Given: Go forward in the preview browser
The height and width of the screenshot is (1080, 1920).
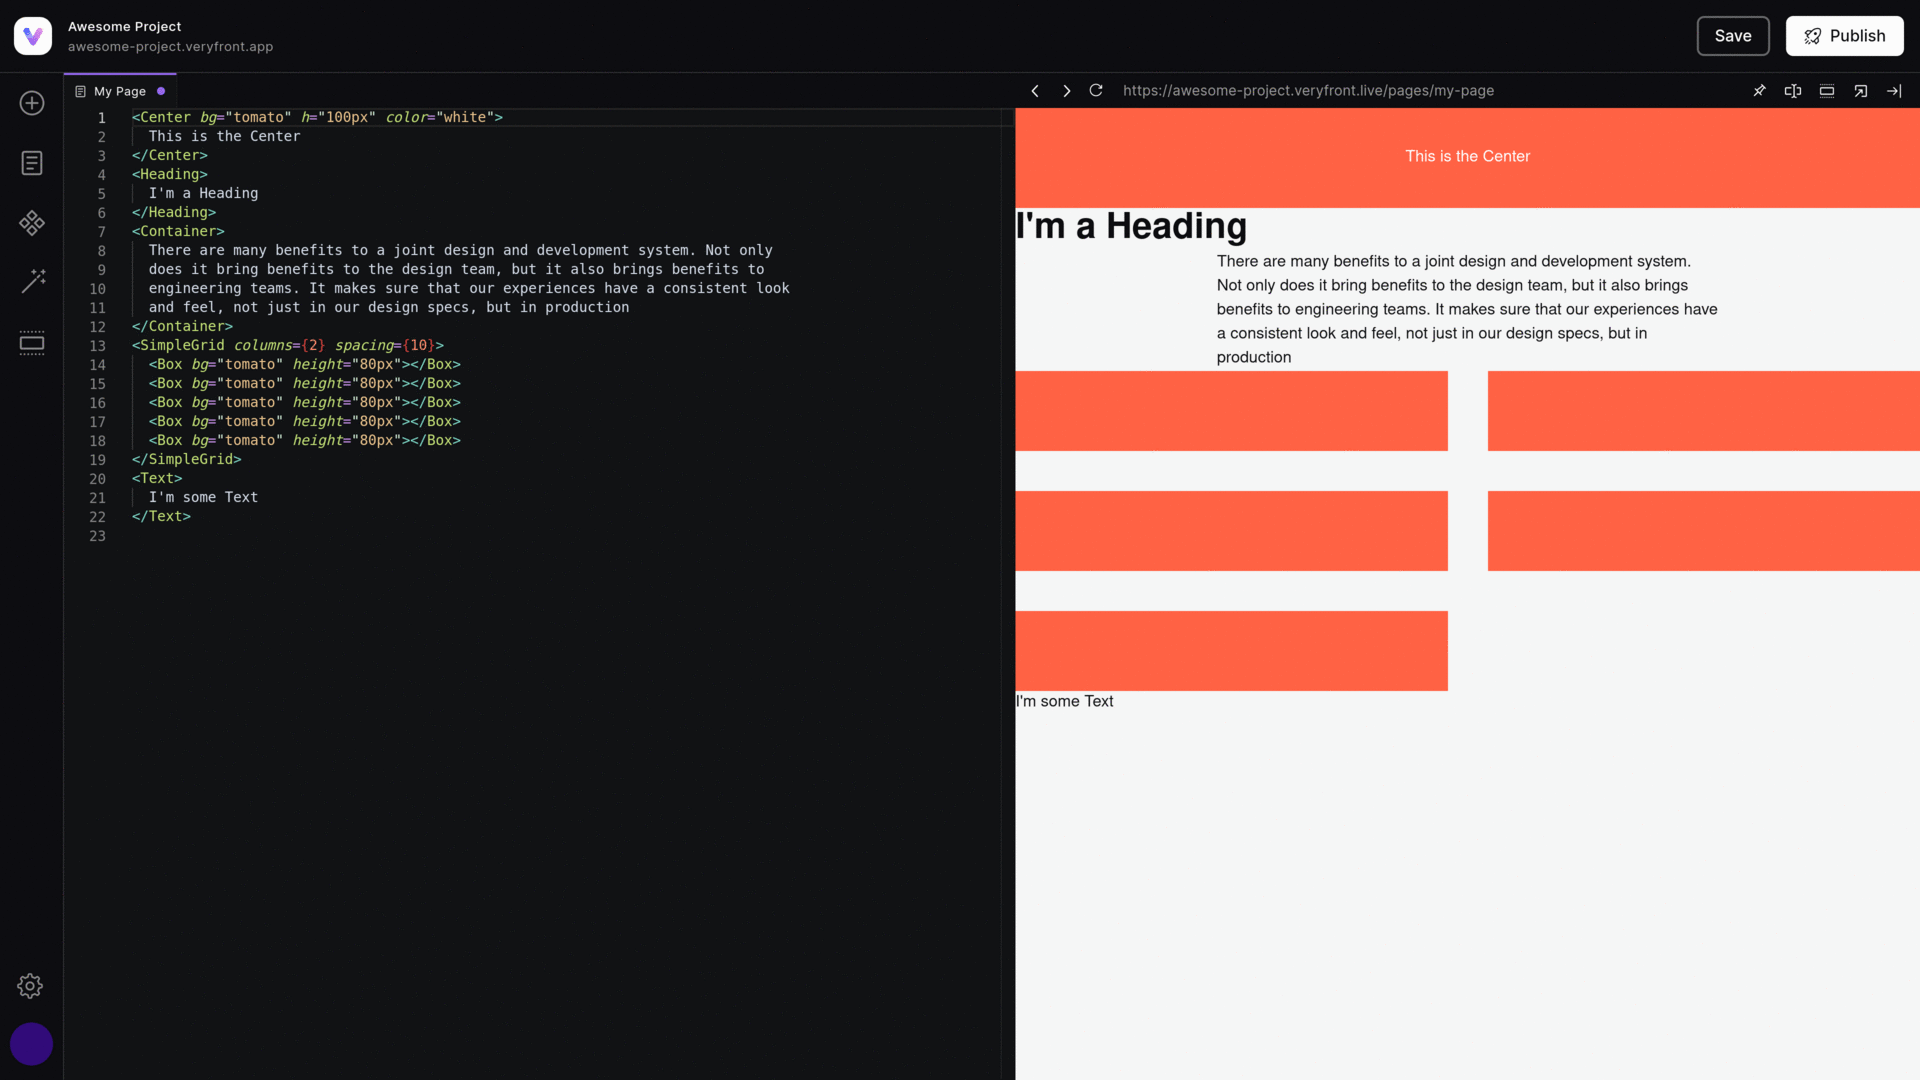Looking at the screenshot, I should click(1067, 91).
